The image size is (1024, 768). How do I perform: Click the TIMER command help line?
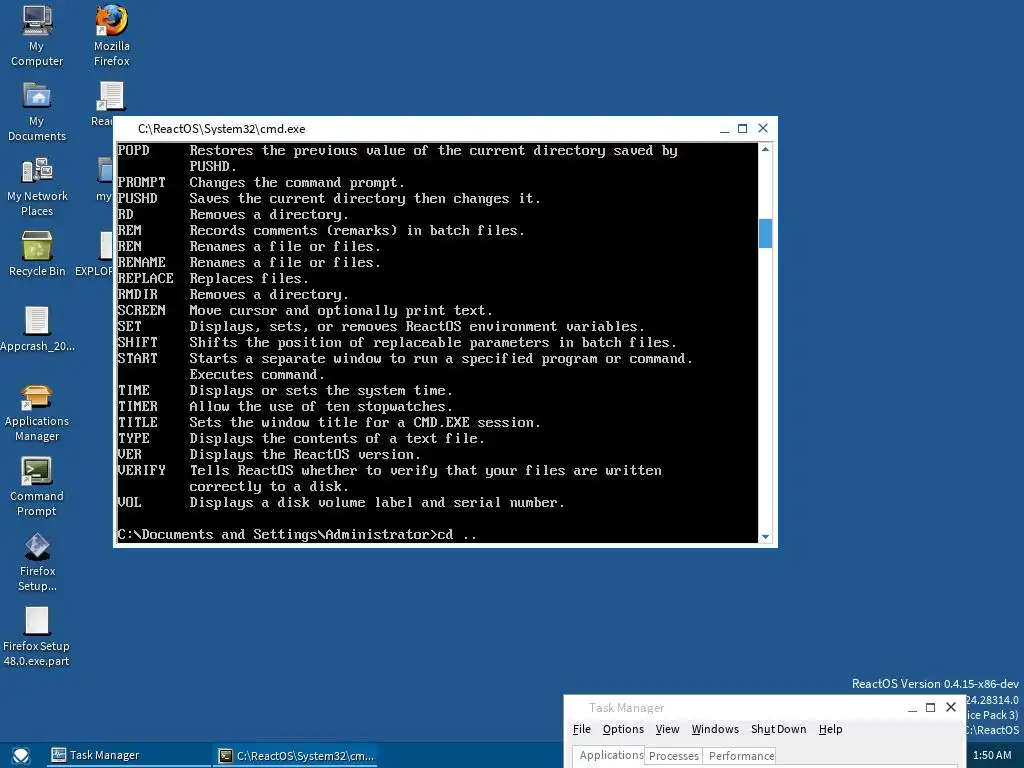click(285, 407)
